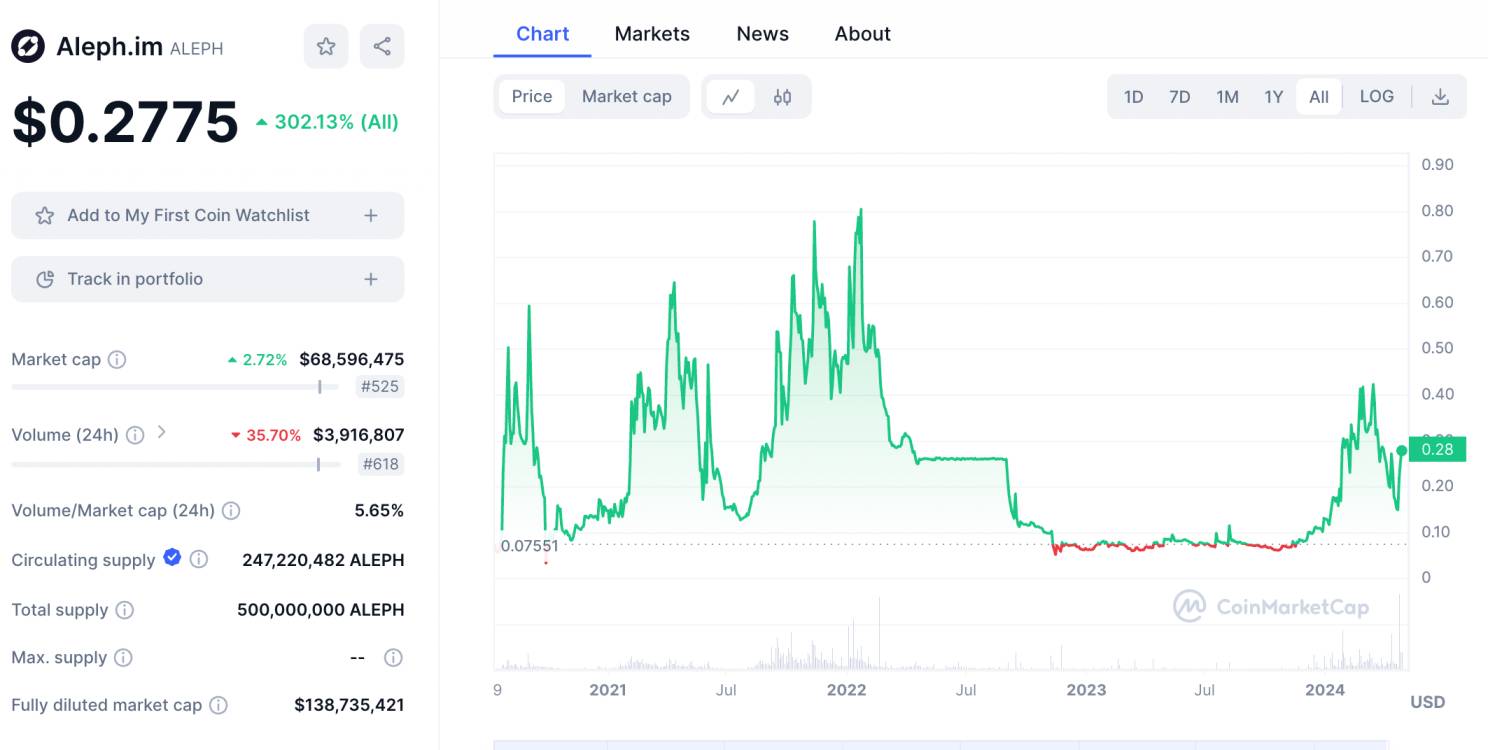
Task: Select 1D time range
Action: (1133, 97)
